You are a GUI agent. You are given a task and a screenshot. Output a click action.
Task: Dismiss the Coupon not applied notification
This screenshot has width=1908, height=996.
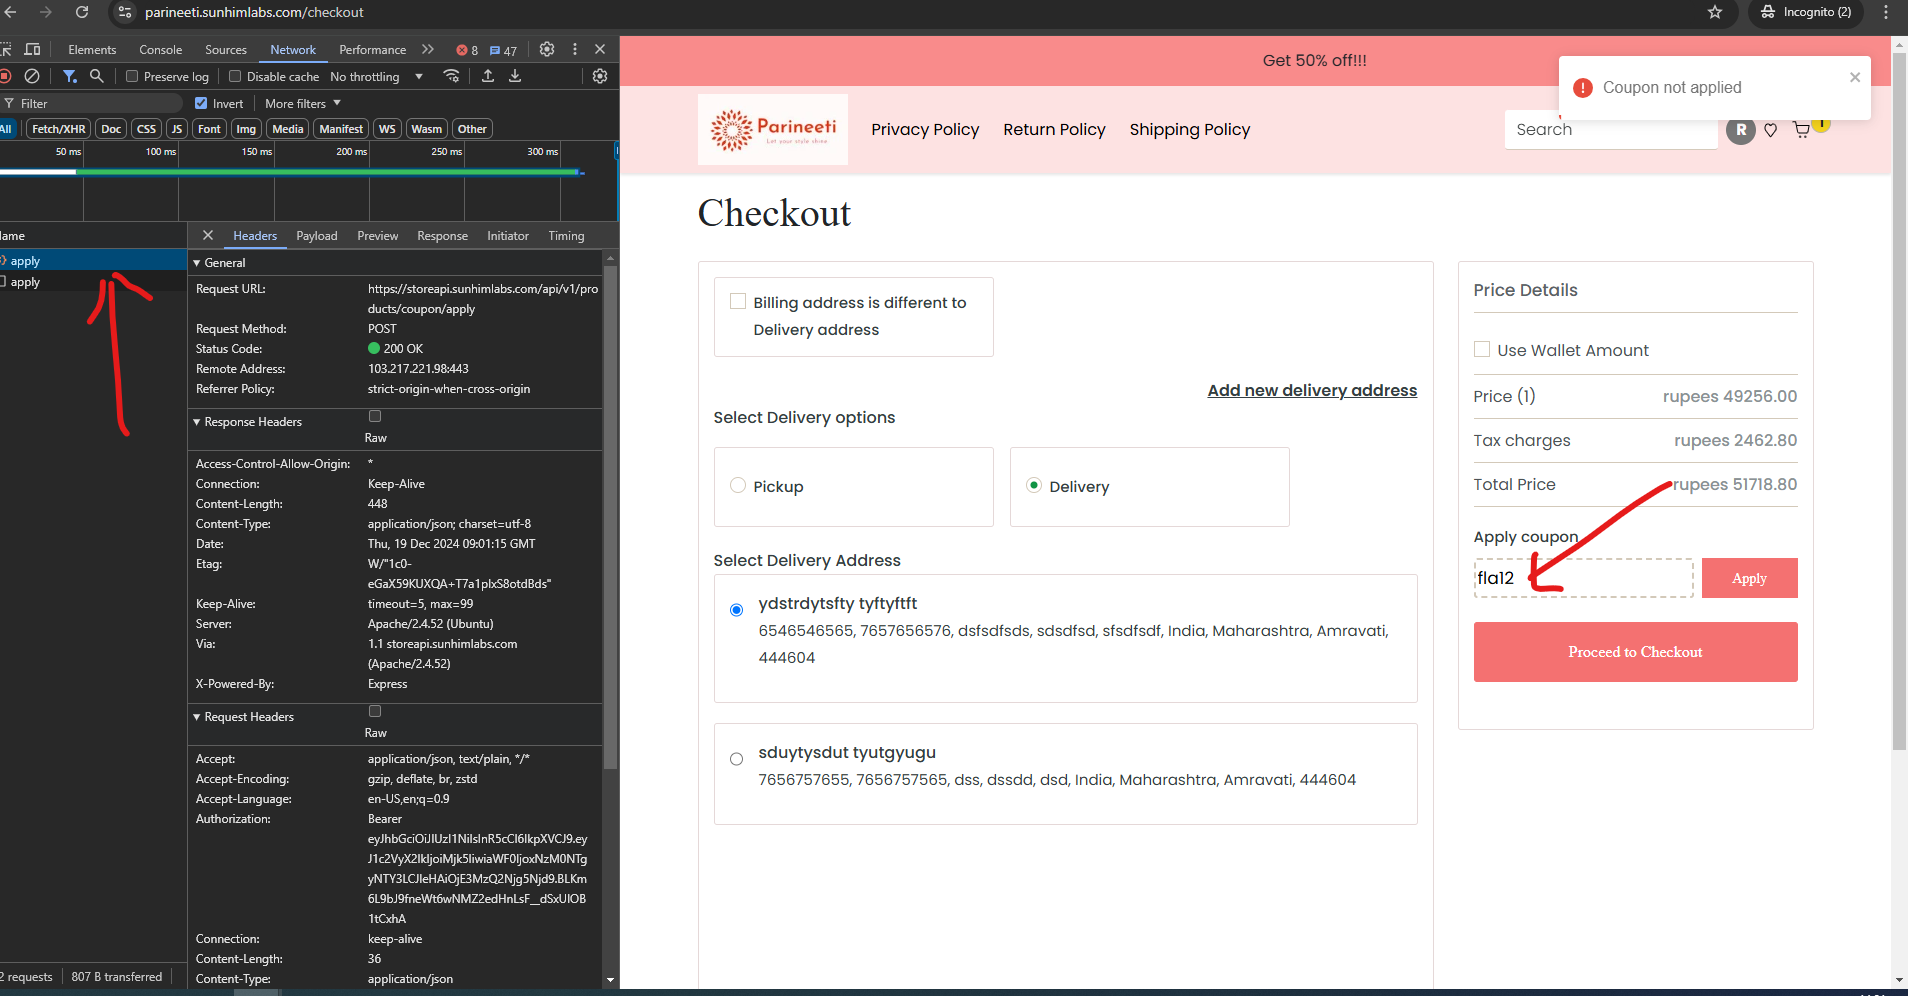1855,77
